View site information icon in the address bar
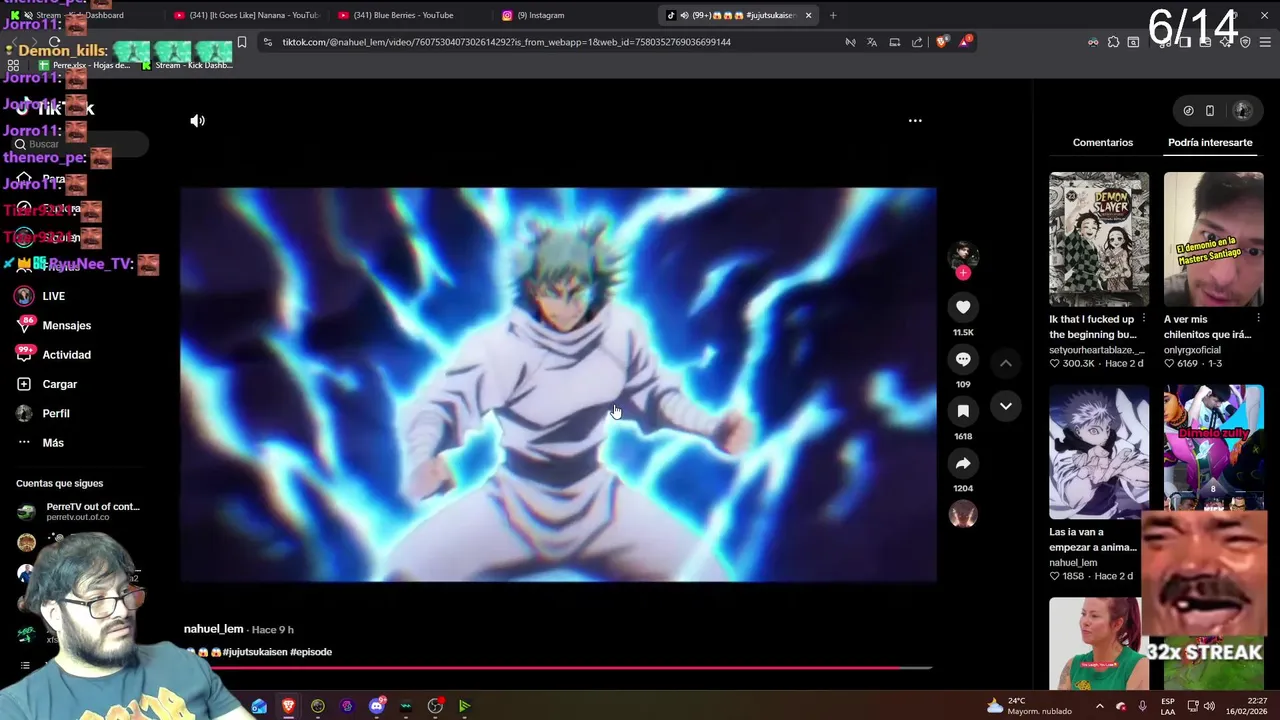 267,42
